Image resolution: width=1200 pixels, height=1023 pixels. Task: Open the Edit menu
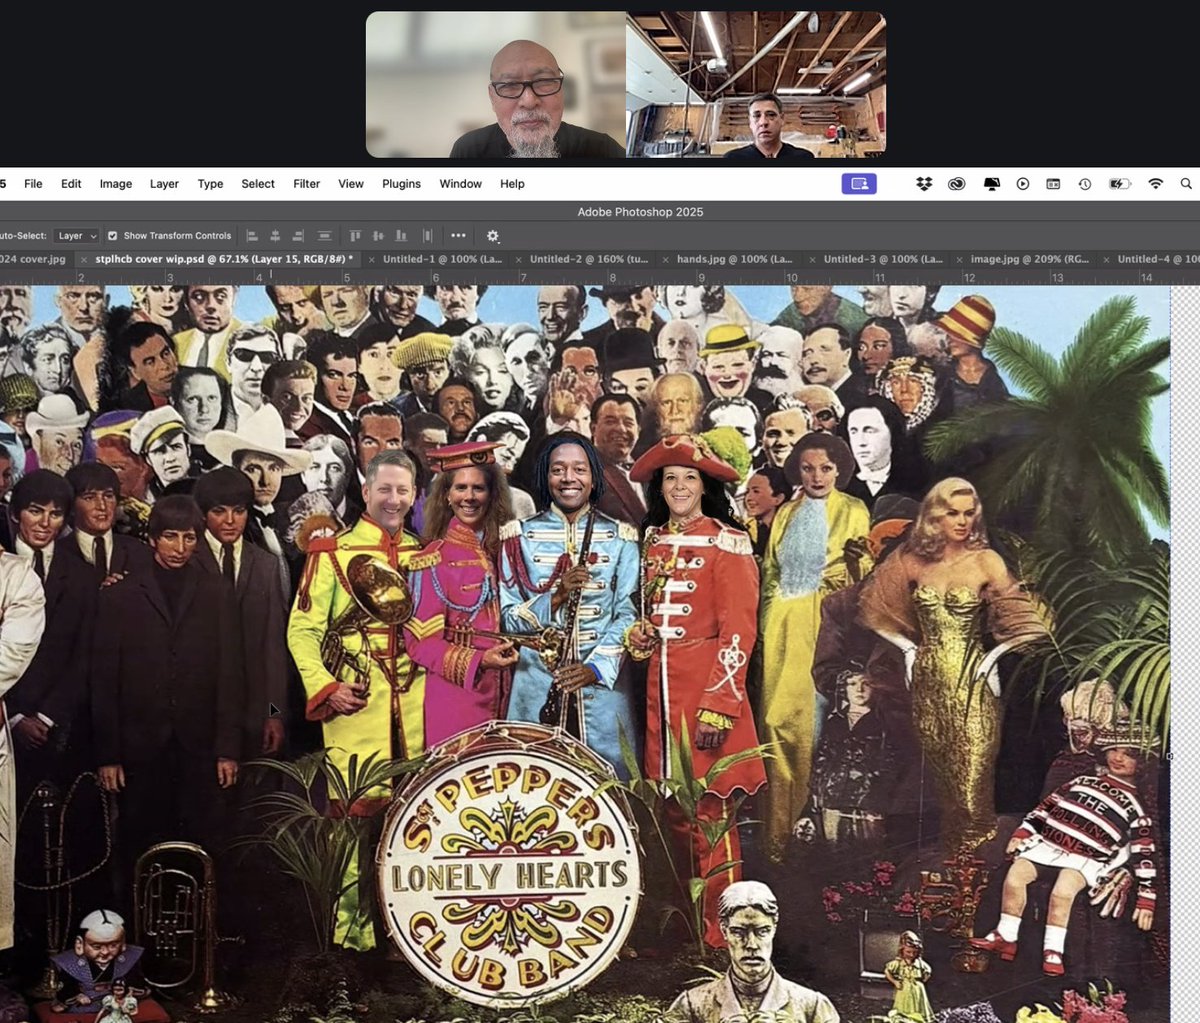(x=71, y=184)
